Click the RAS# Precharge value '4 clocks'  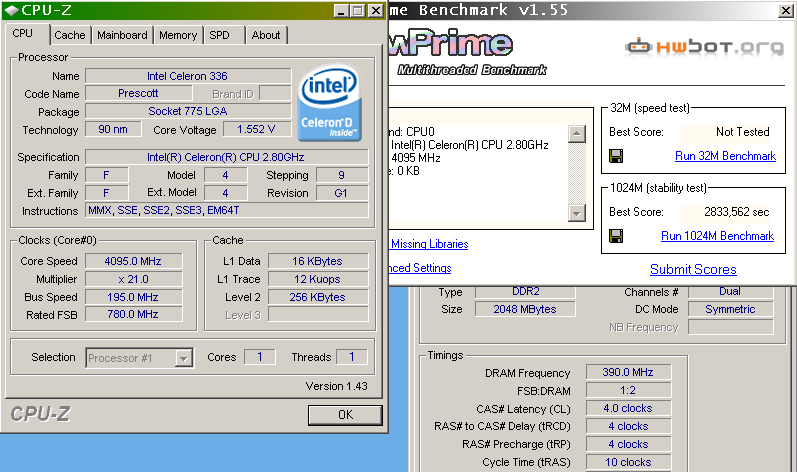628,444
